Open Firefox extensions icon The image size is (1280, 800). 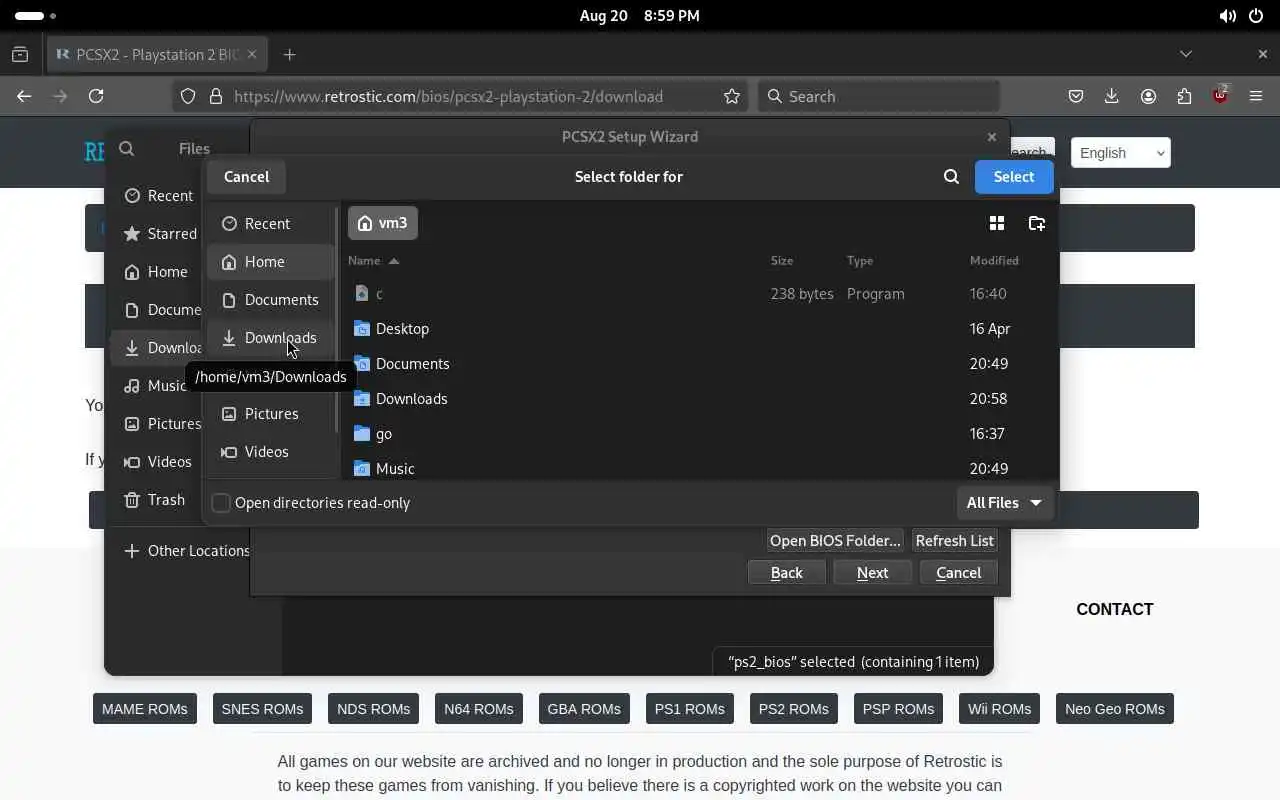1184,96
